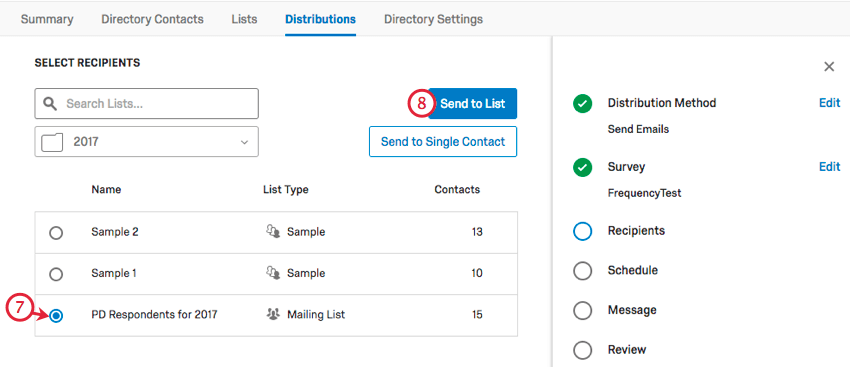850x367 pixels.
Task: Click the Schedule step circle
Action: (x=582, y=271)
